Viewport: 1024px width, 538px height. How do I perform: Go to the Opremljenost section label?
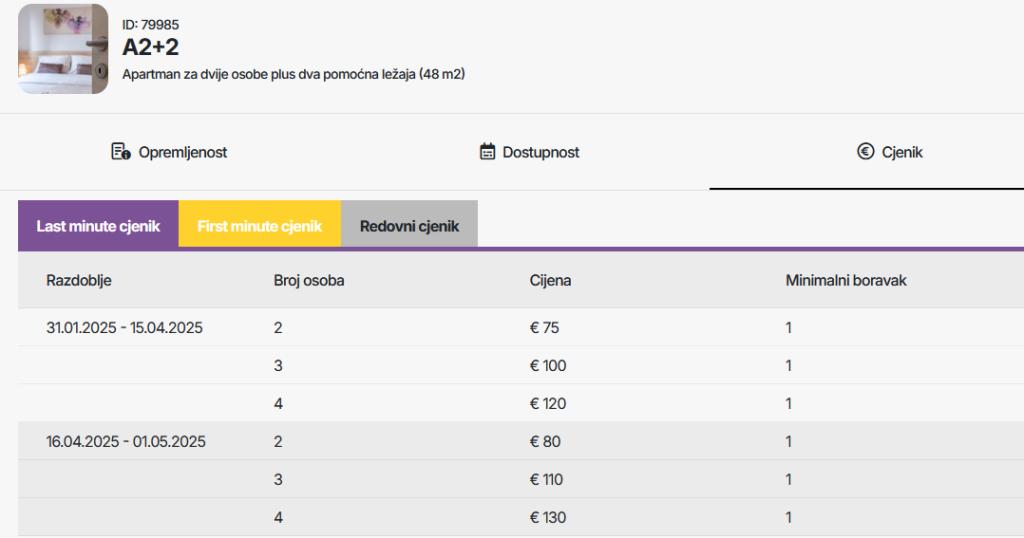point(183,152)
